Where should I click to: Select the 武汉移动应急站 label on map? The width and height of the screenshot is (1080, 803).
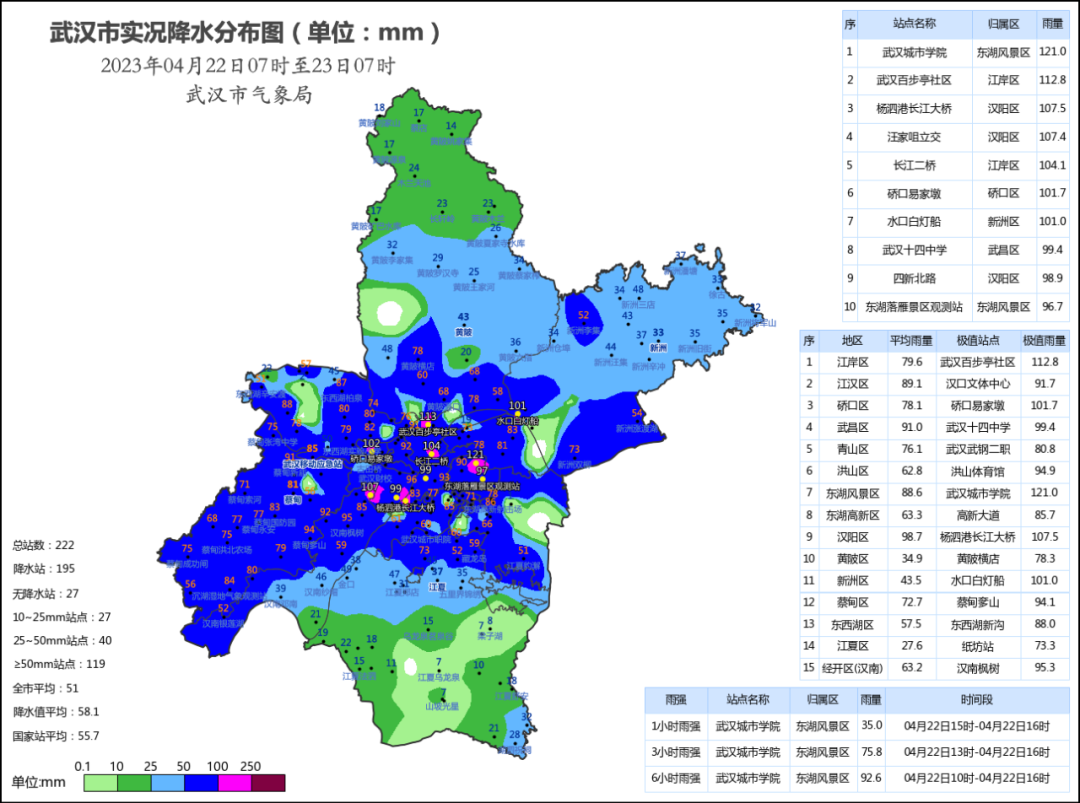click(312, 464)
